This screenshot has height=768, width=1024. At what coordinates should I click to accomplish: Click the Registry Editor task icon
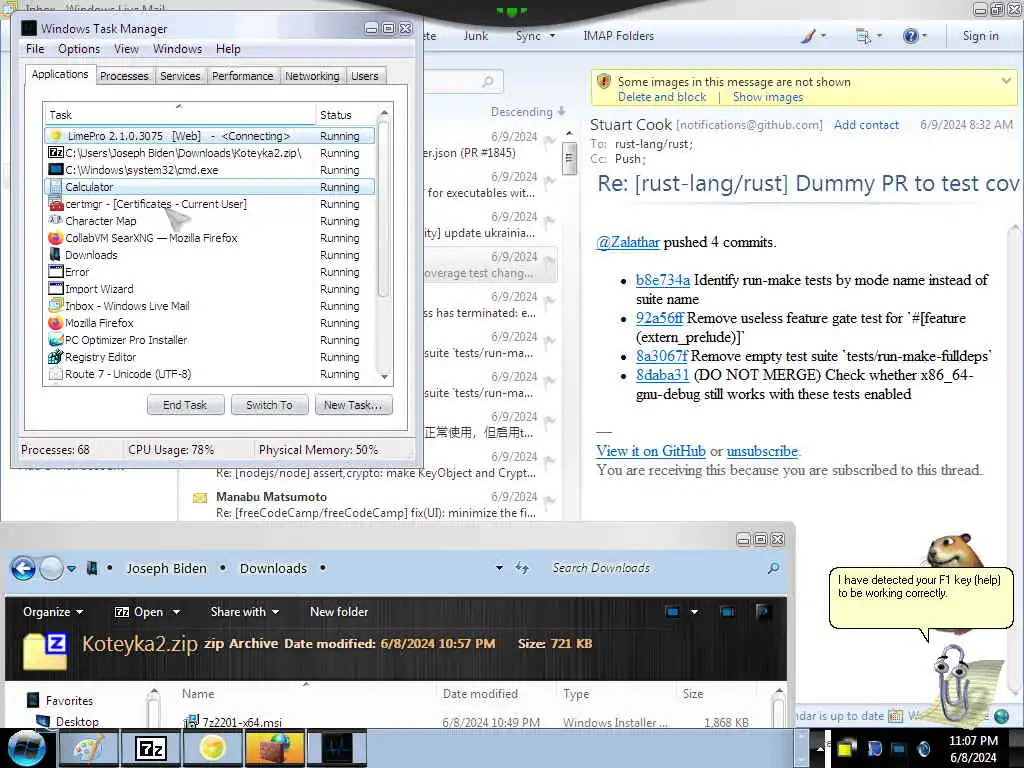click(56, 357)
